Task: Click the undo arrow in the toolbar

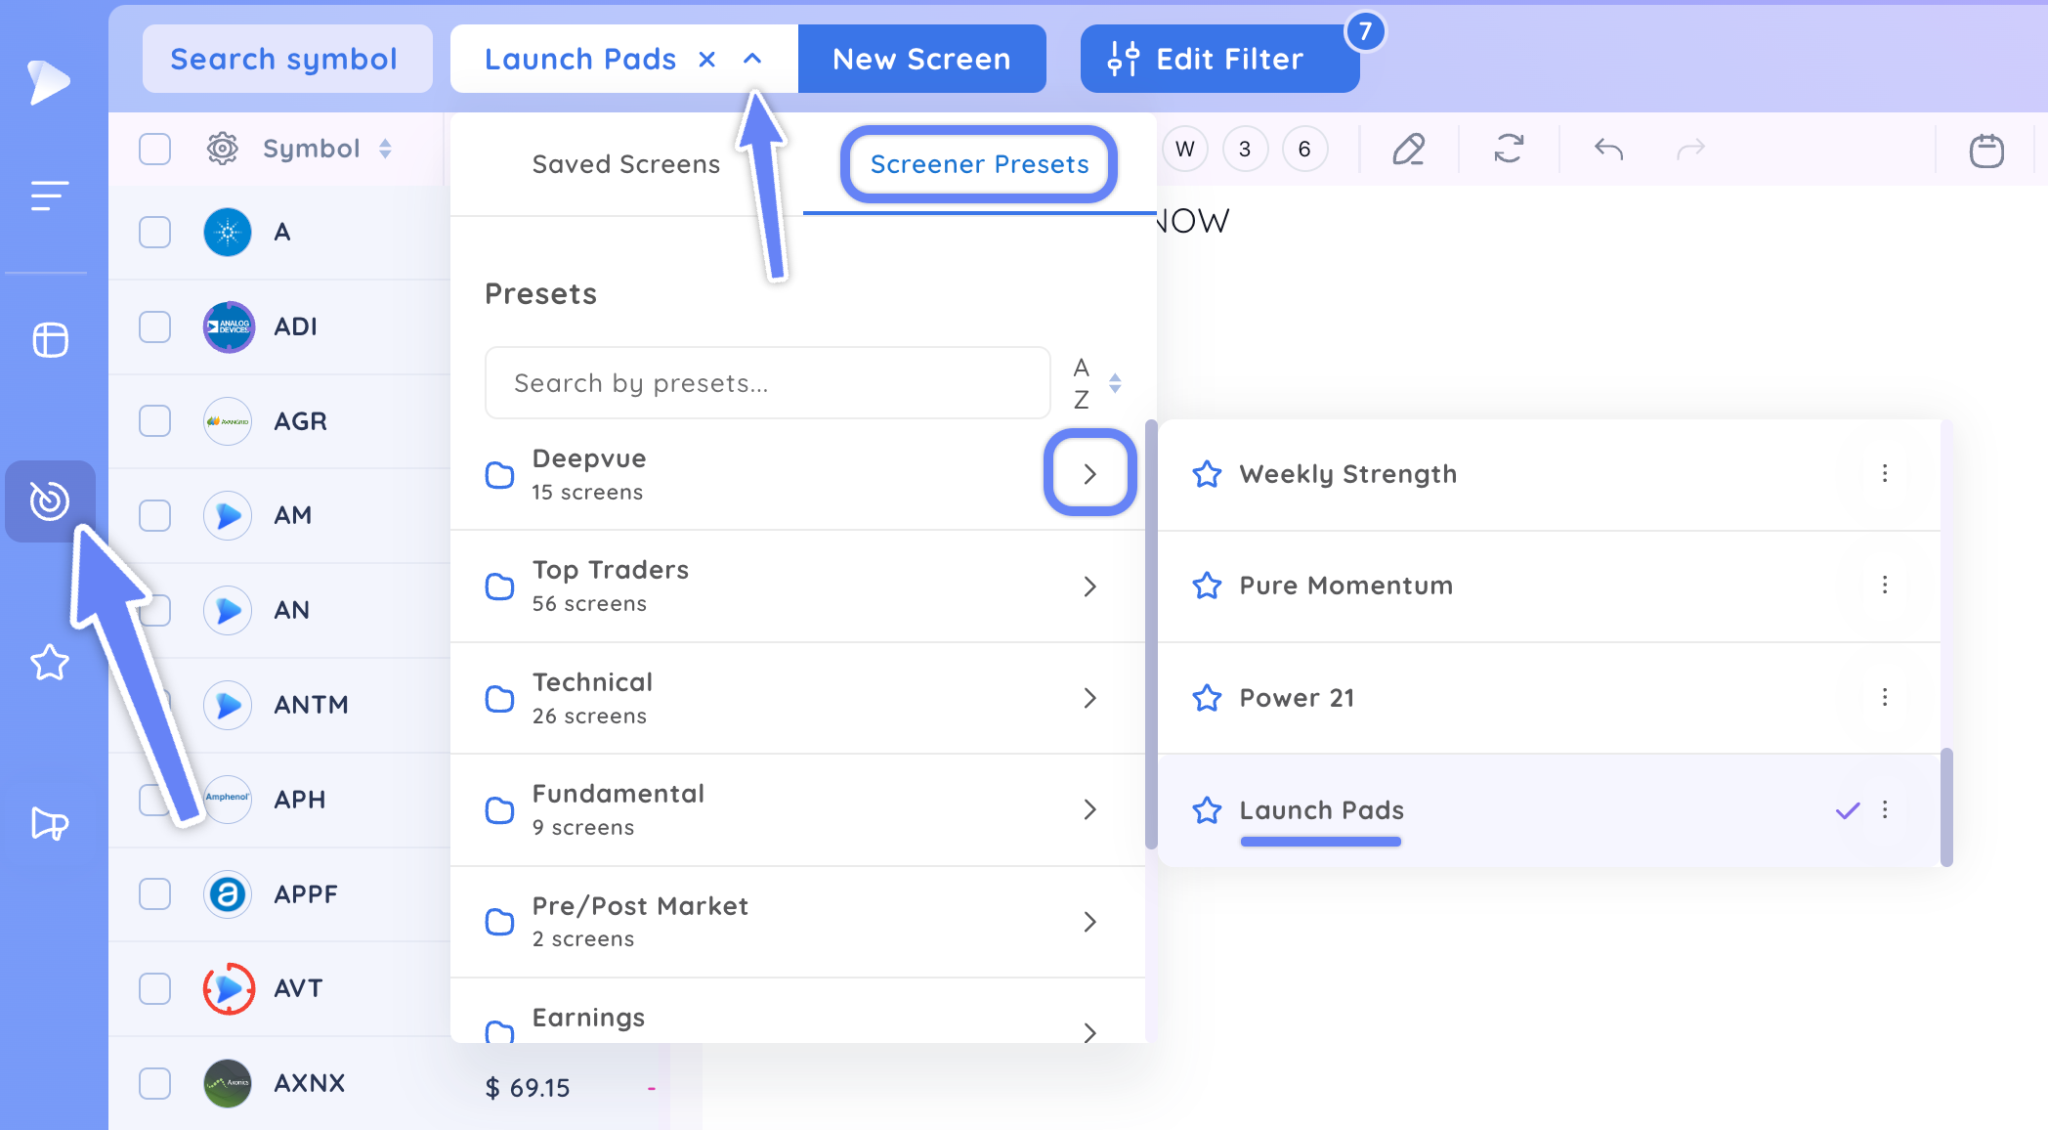Action: 1608,149
